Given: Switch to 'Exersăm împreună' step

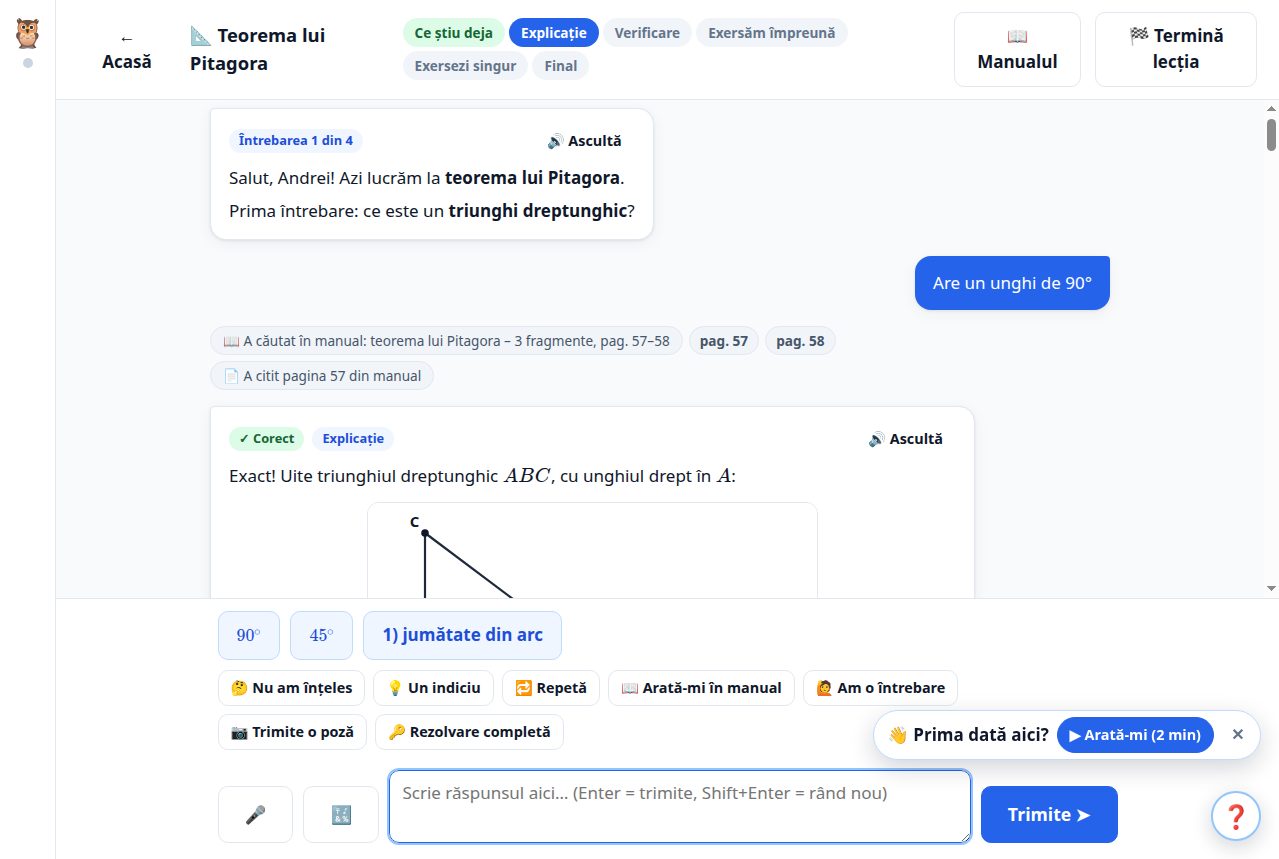Looking at the screenshot, I should [772, 33].
